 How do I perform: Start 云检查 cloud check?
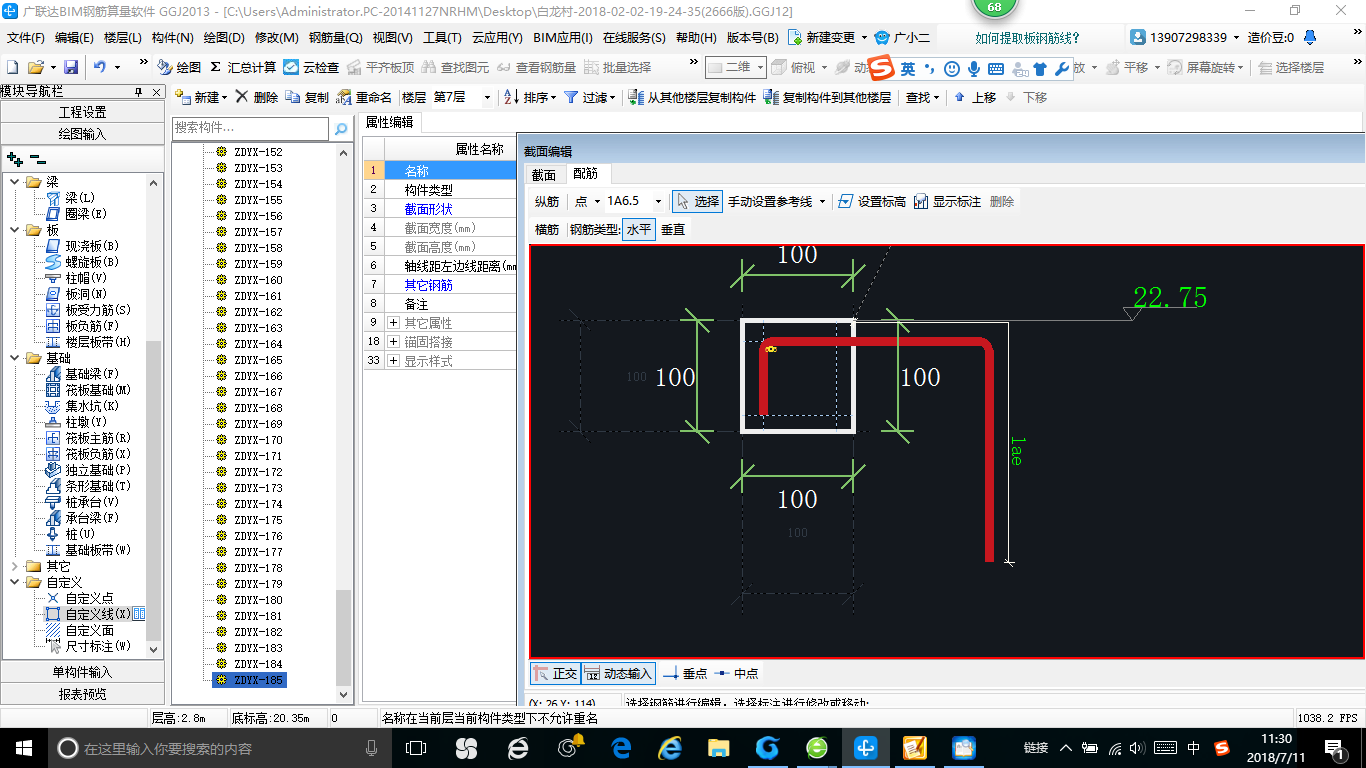311,67
